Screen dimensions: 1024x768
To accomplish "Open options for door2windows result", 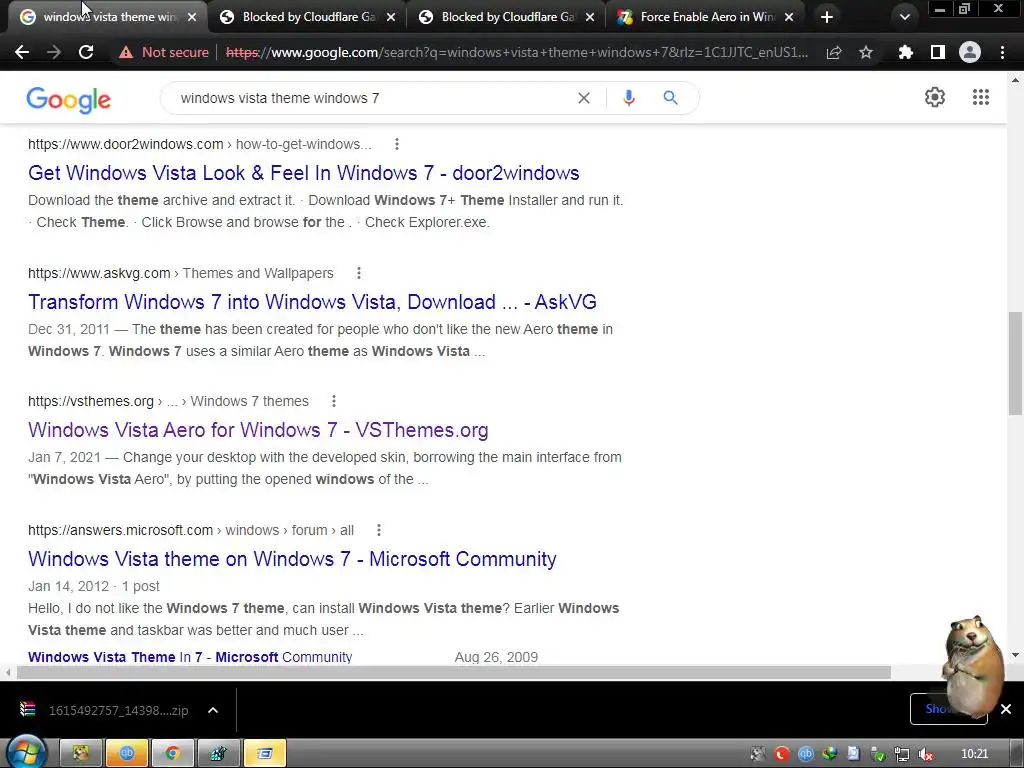I will (397, 144).
